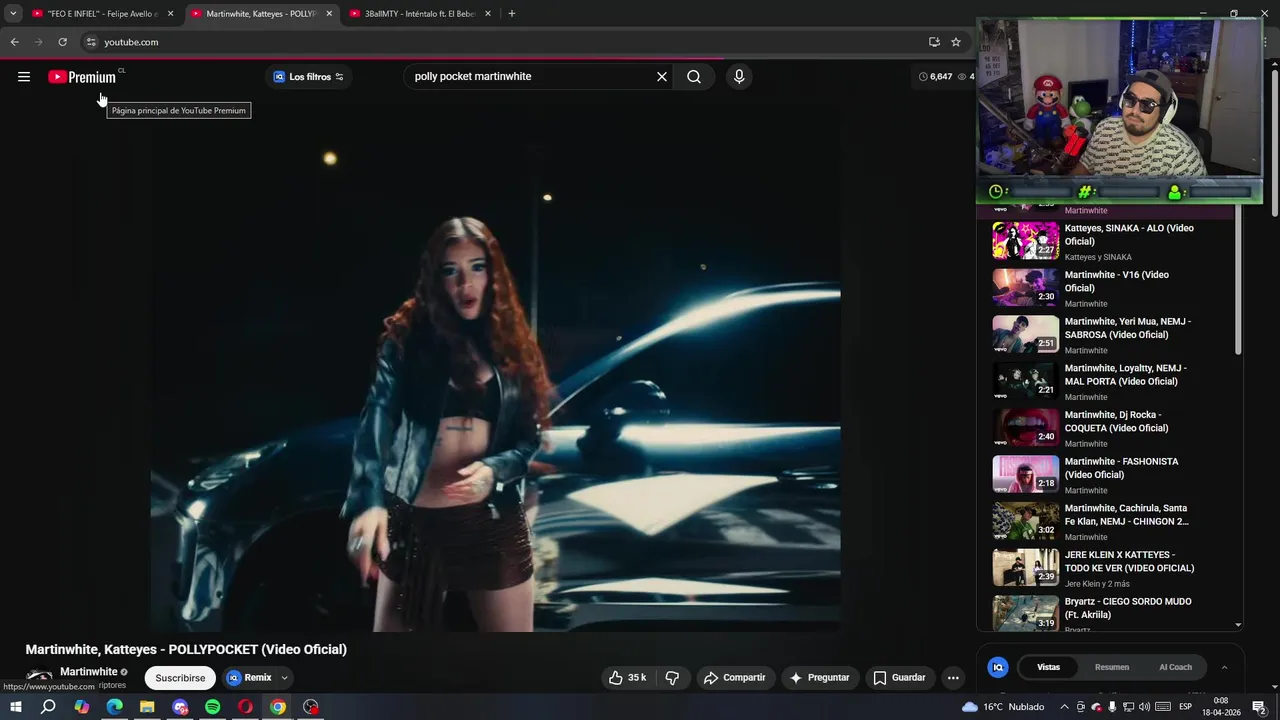Click the playlist panel scrollbar
This screenshot has width=1280, height=720.
click(1238, 280)
